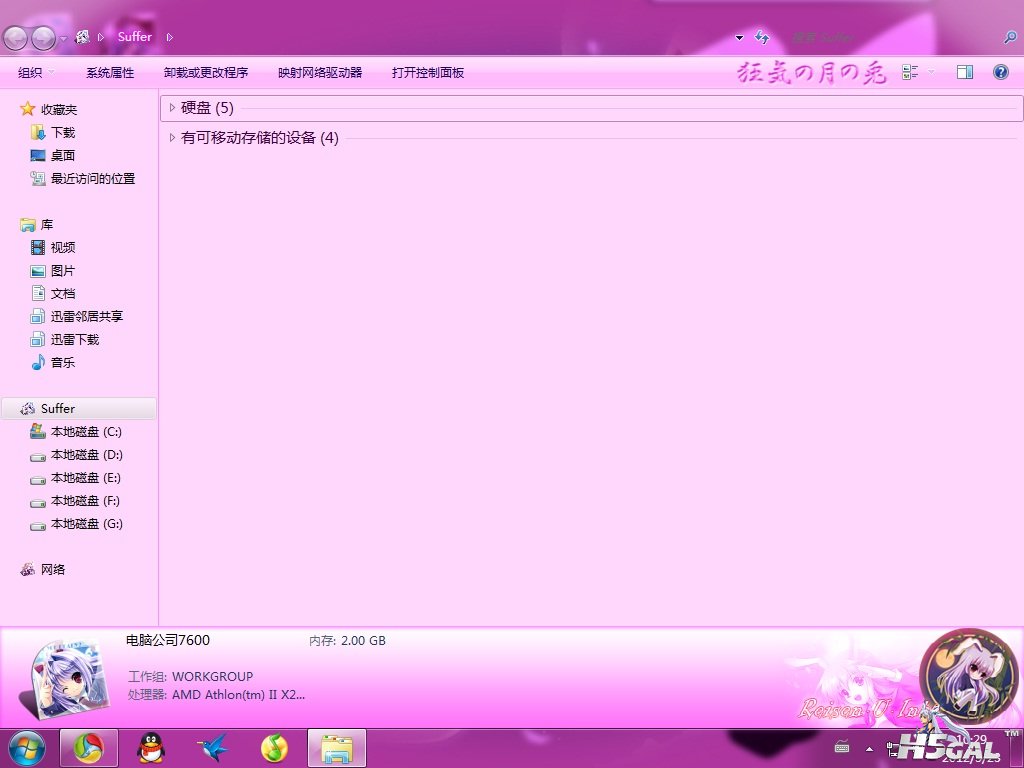This screenshot has width=1024, height=768.
Task: Refresh the current folder view
Action: [x=762, y=37]
